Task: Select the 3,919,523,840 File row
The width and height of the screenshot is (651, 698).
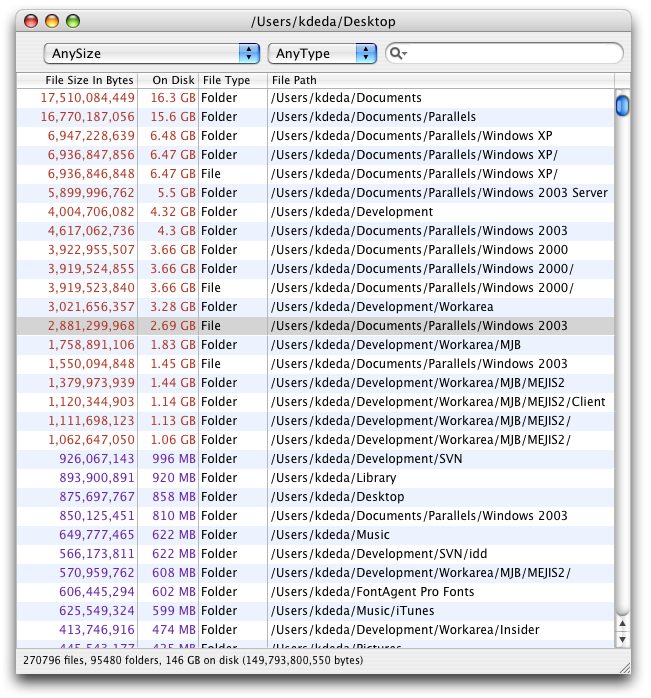Action: coord(315,288)
